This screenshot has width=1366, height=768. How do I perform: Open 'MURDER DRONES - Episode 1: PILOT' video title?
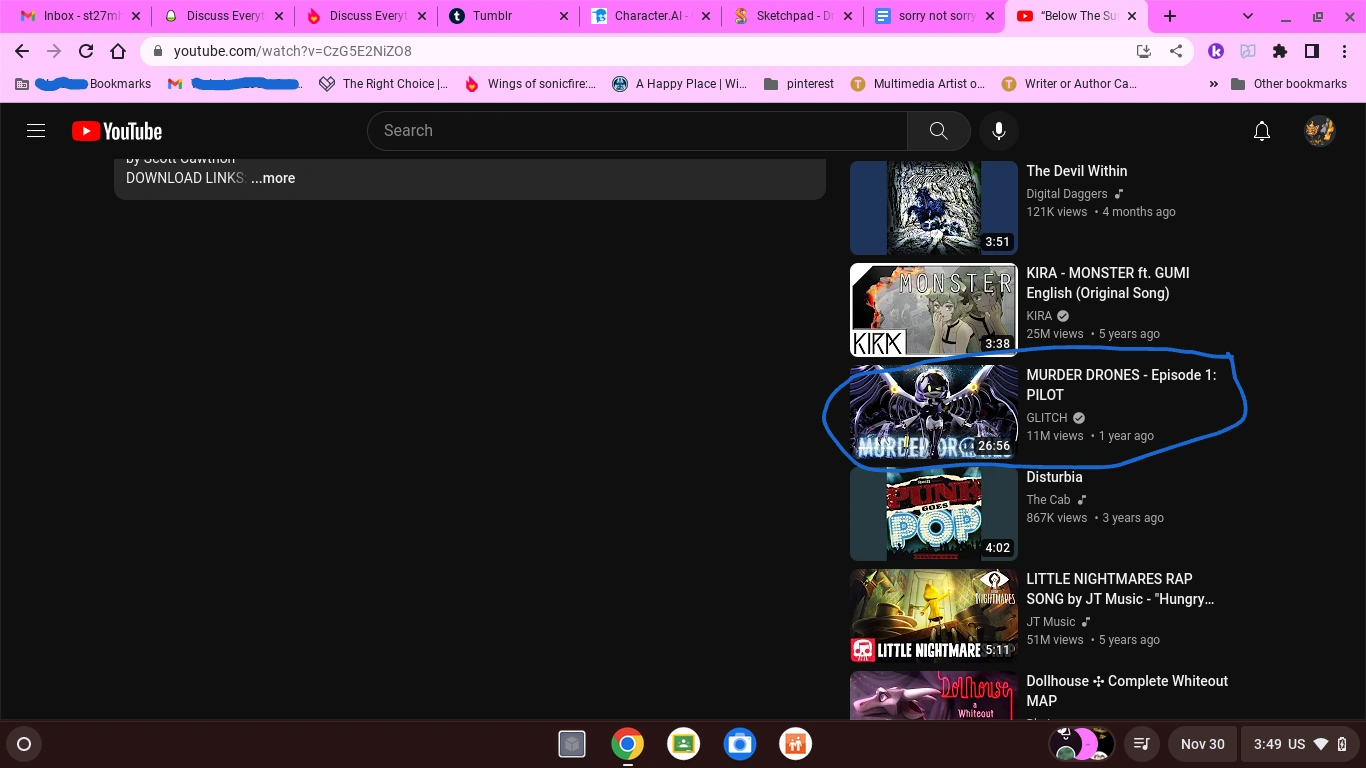1120,385
